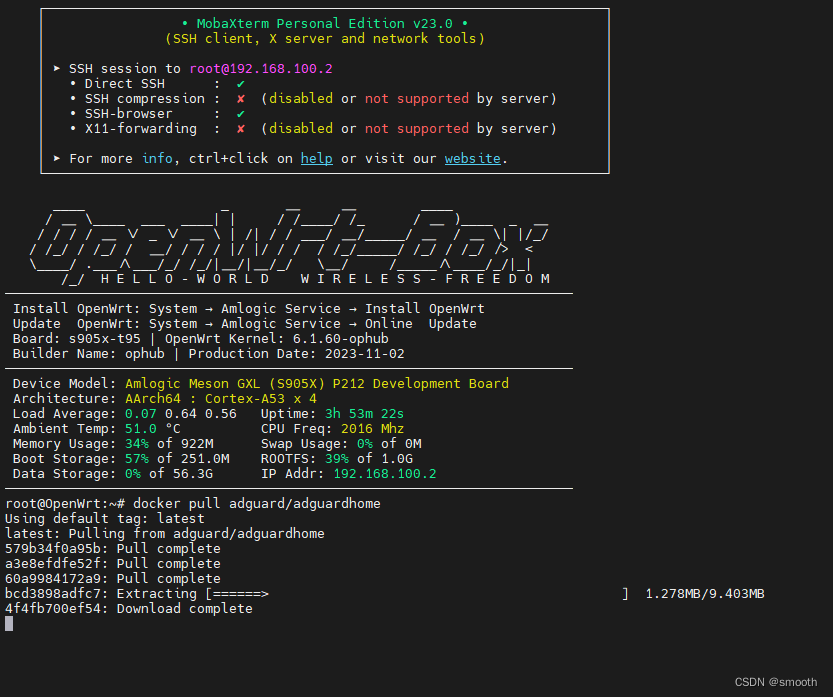This screenshot has width=833, height=697.
Task: Click the uptime value '3h 53m 22s'
Action: (x=364, y=413)
